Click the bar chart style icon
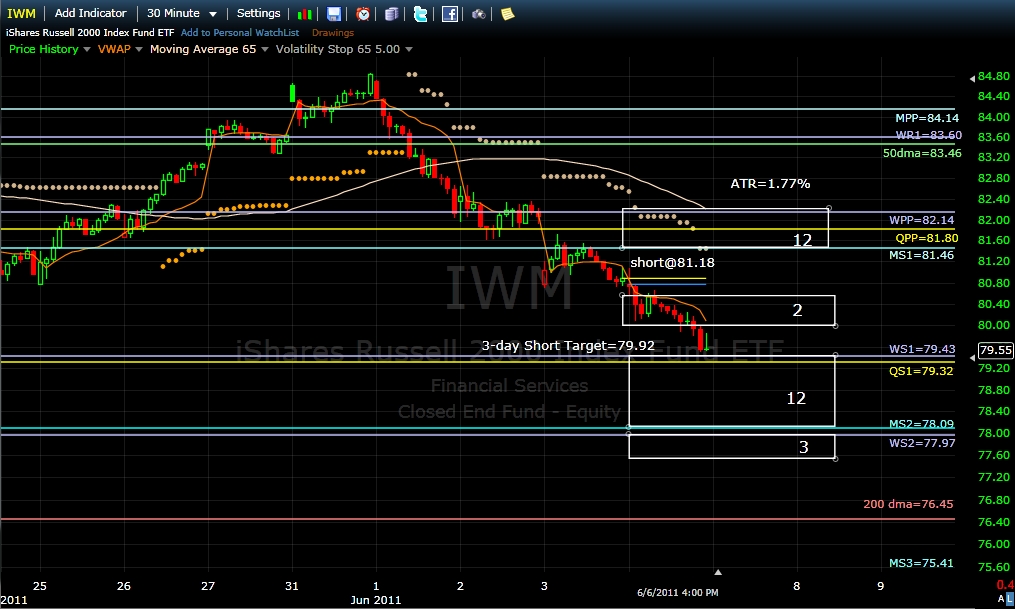Image resolution: width=1015 pixels, height=609 pixels. point(307,14)
